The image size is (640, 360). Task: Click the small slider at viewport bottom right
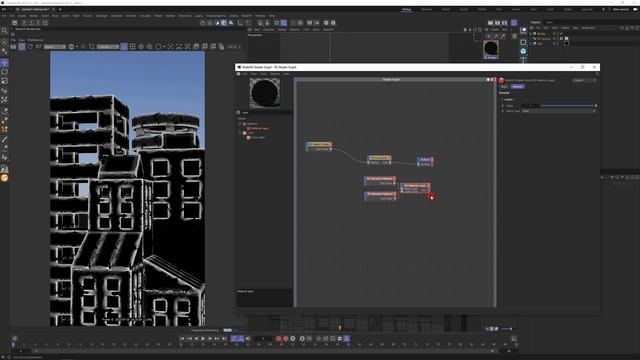(x=507, y=329)
